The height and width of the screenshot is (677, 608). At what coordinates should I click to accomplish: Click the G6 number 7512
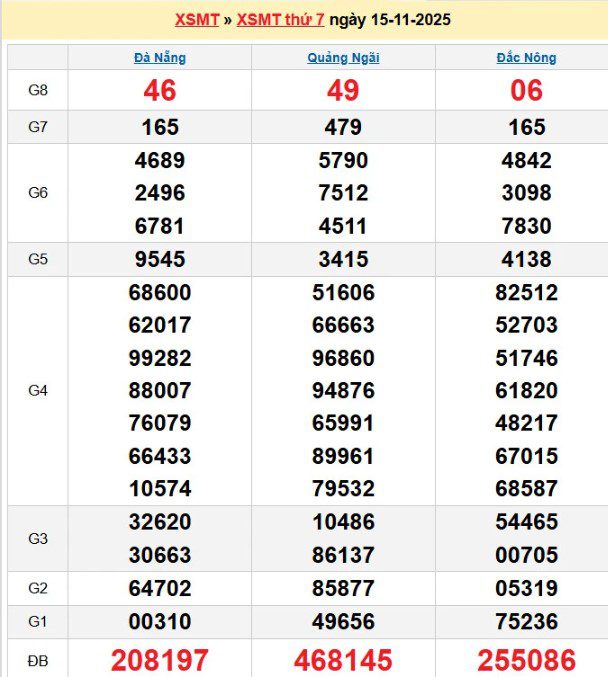pyautogui.click(x=343, y=193)
